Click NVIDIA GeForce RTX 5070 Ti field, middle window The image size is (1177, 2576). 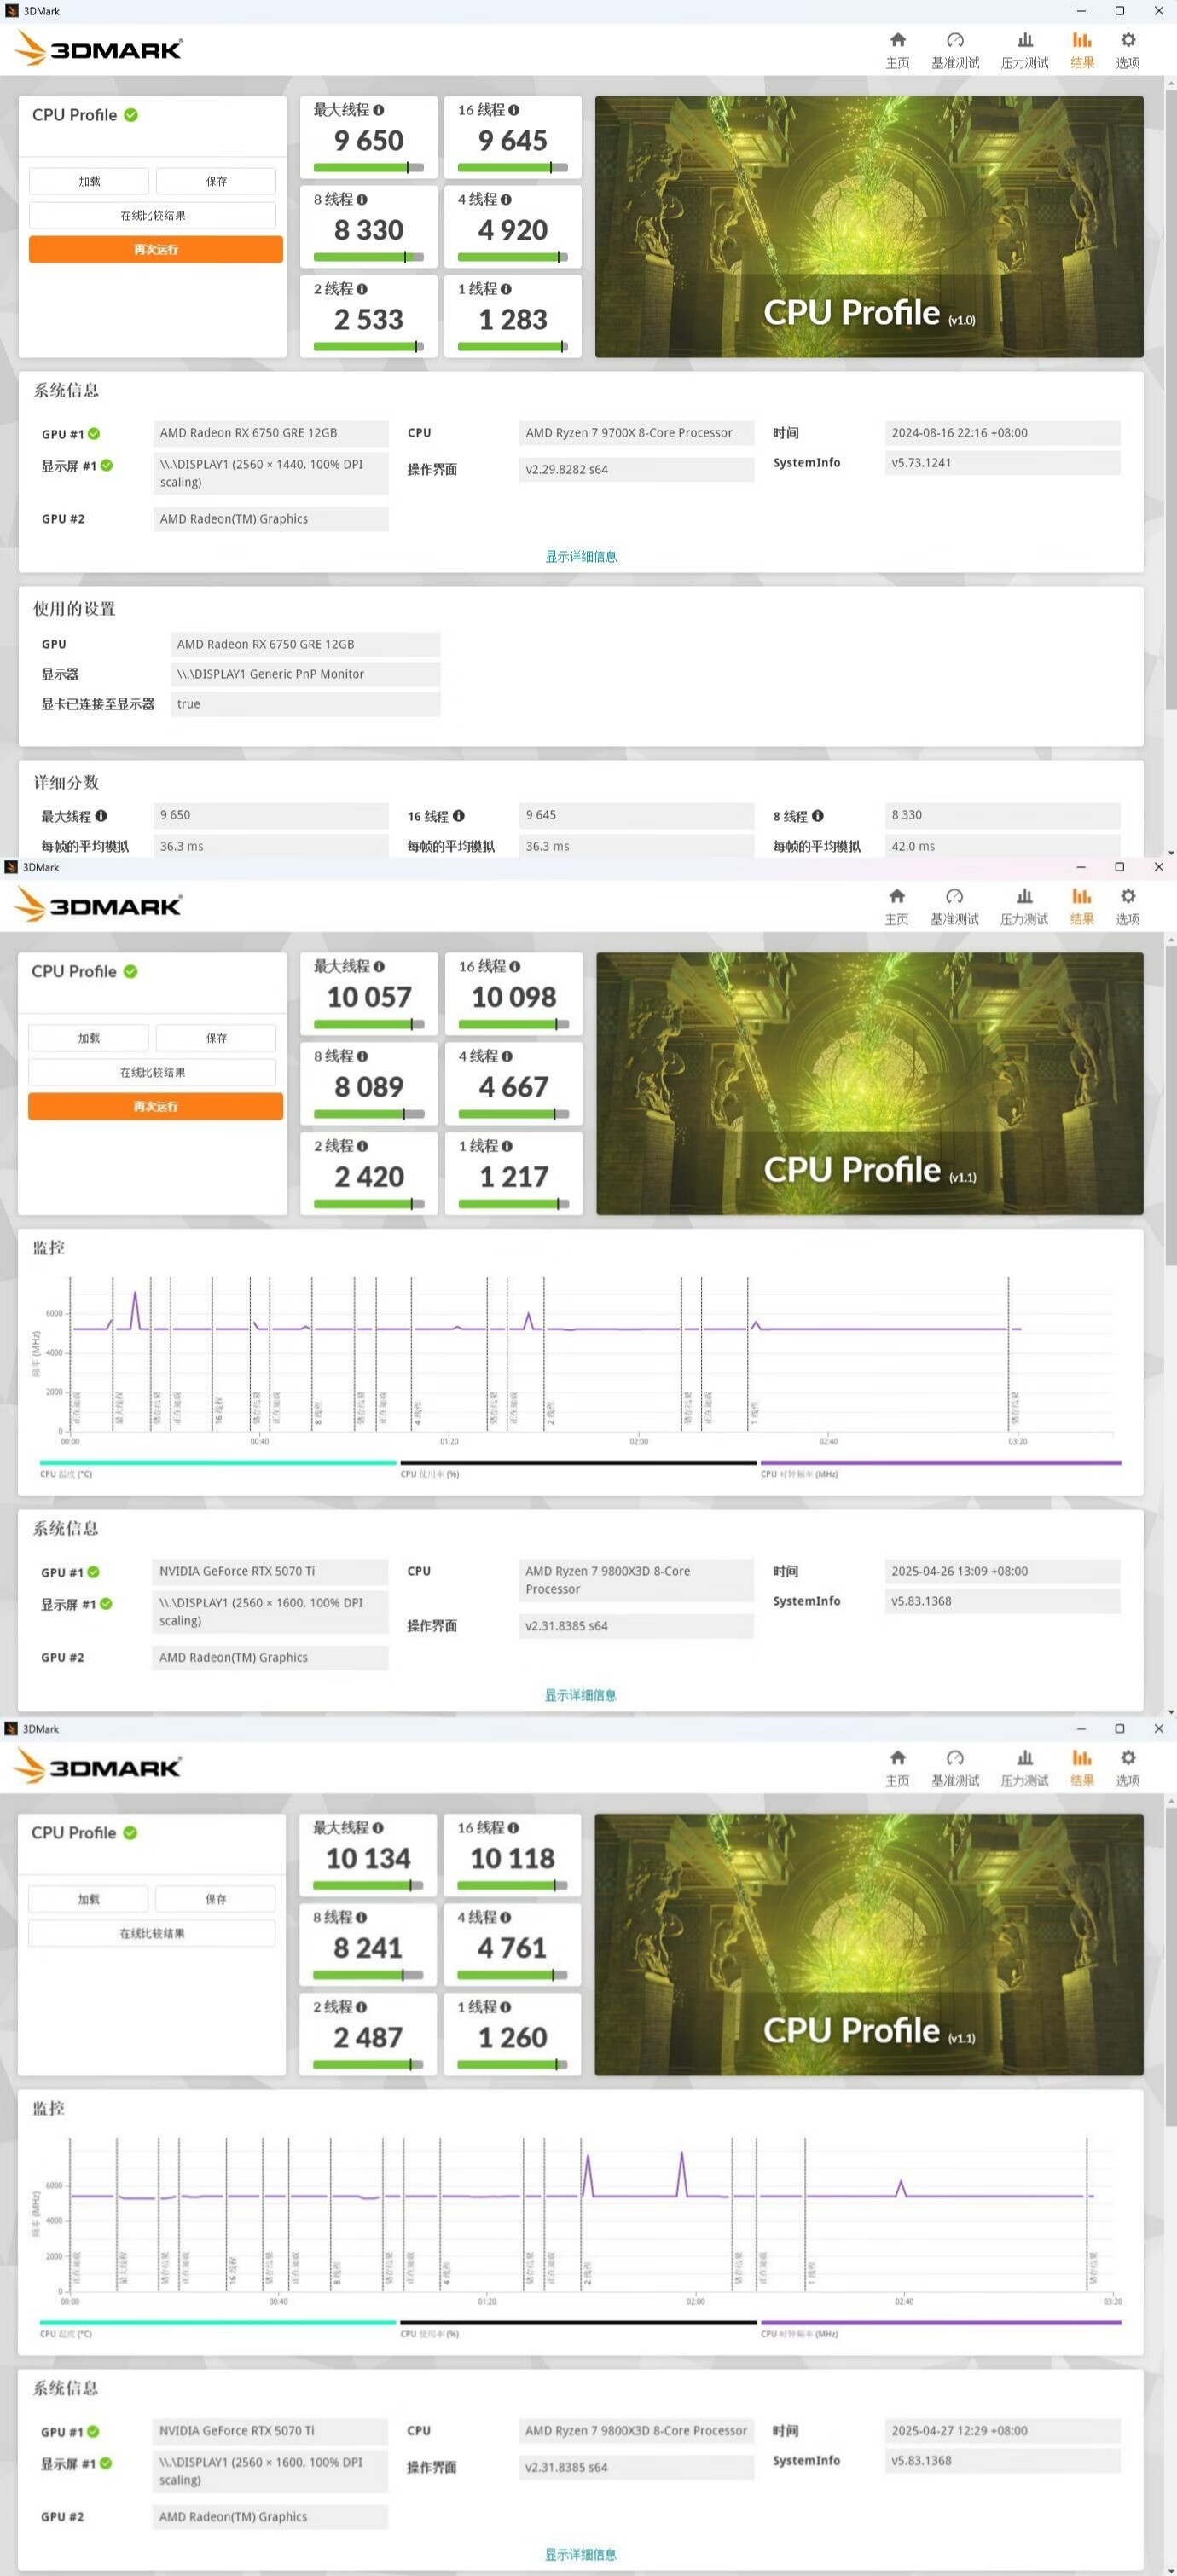[x=270, y=1571]
